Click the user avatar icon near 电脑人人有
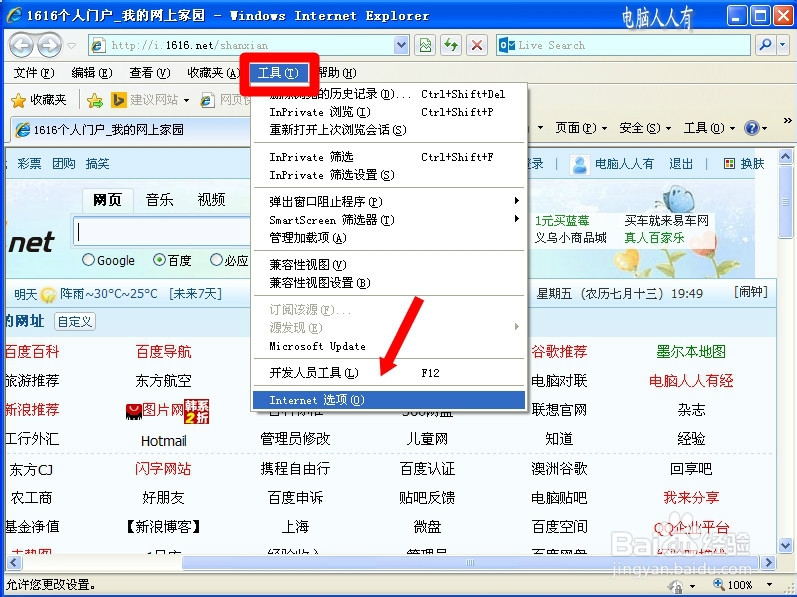 pyautogui.click(x=579, y=164)
